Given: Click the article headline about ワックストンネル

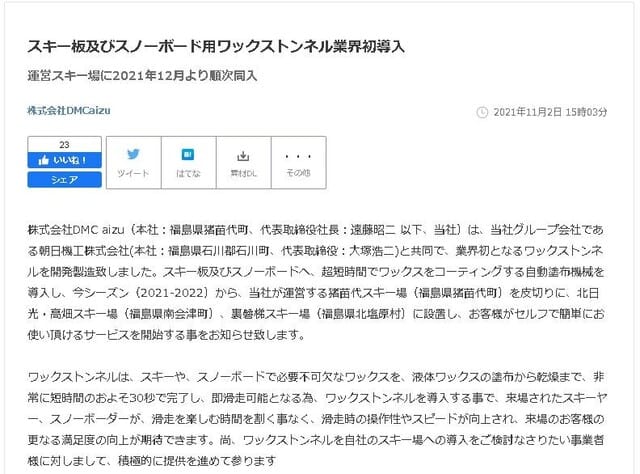Looking at the screenshot, I should pos(215,47).
